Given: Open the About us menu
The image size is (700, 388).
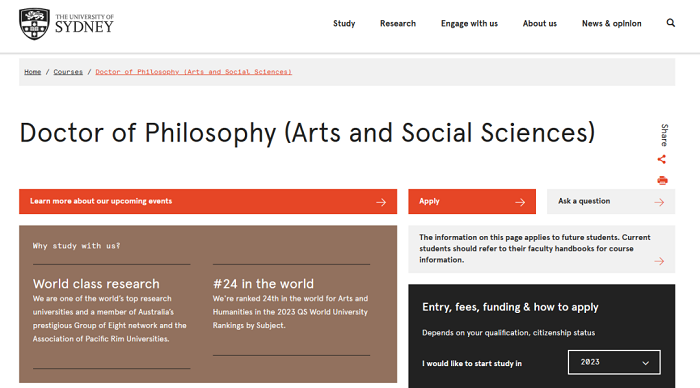Looking at the screenshot, I should pos(540,23).
